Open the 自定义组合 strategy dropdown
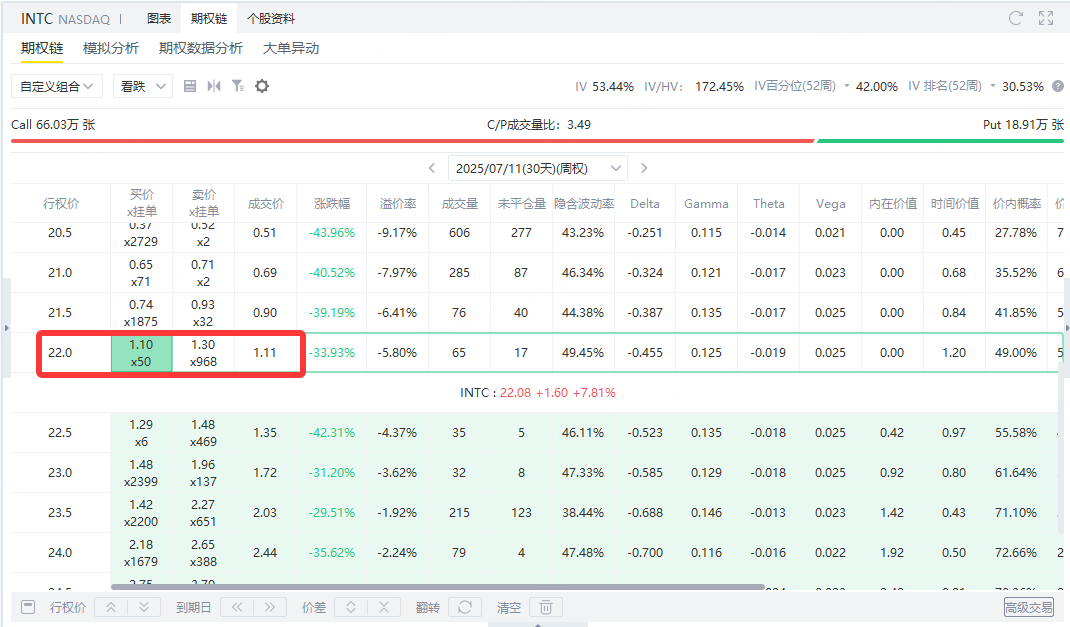Image resolution: width=1070 pixels, height=627 pixels. (x=57, y=86)
